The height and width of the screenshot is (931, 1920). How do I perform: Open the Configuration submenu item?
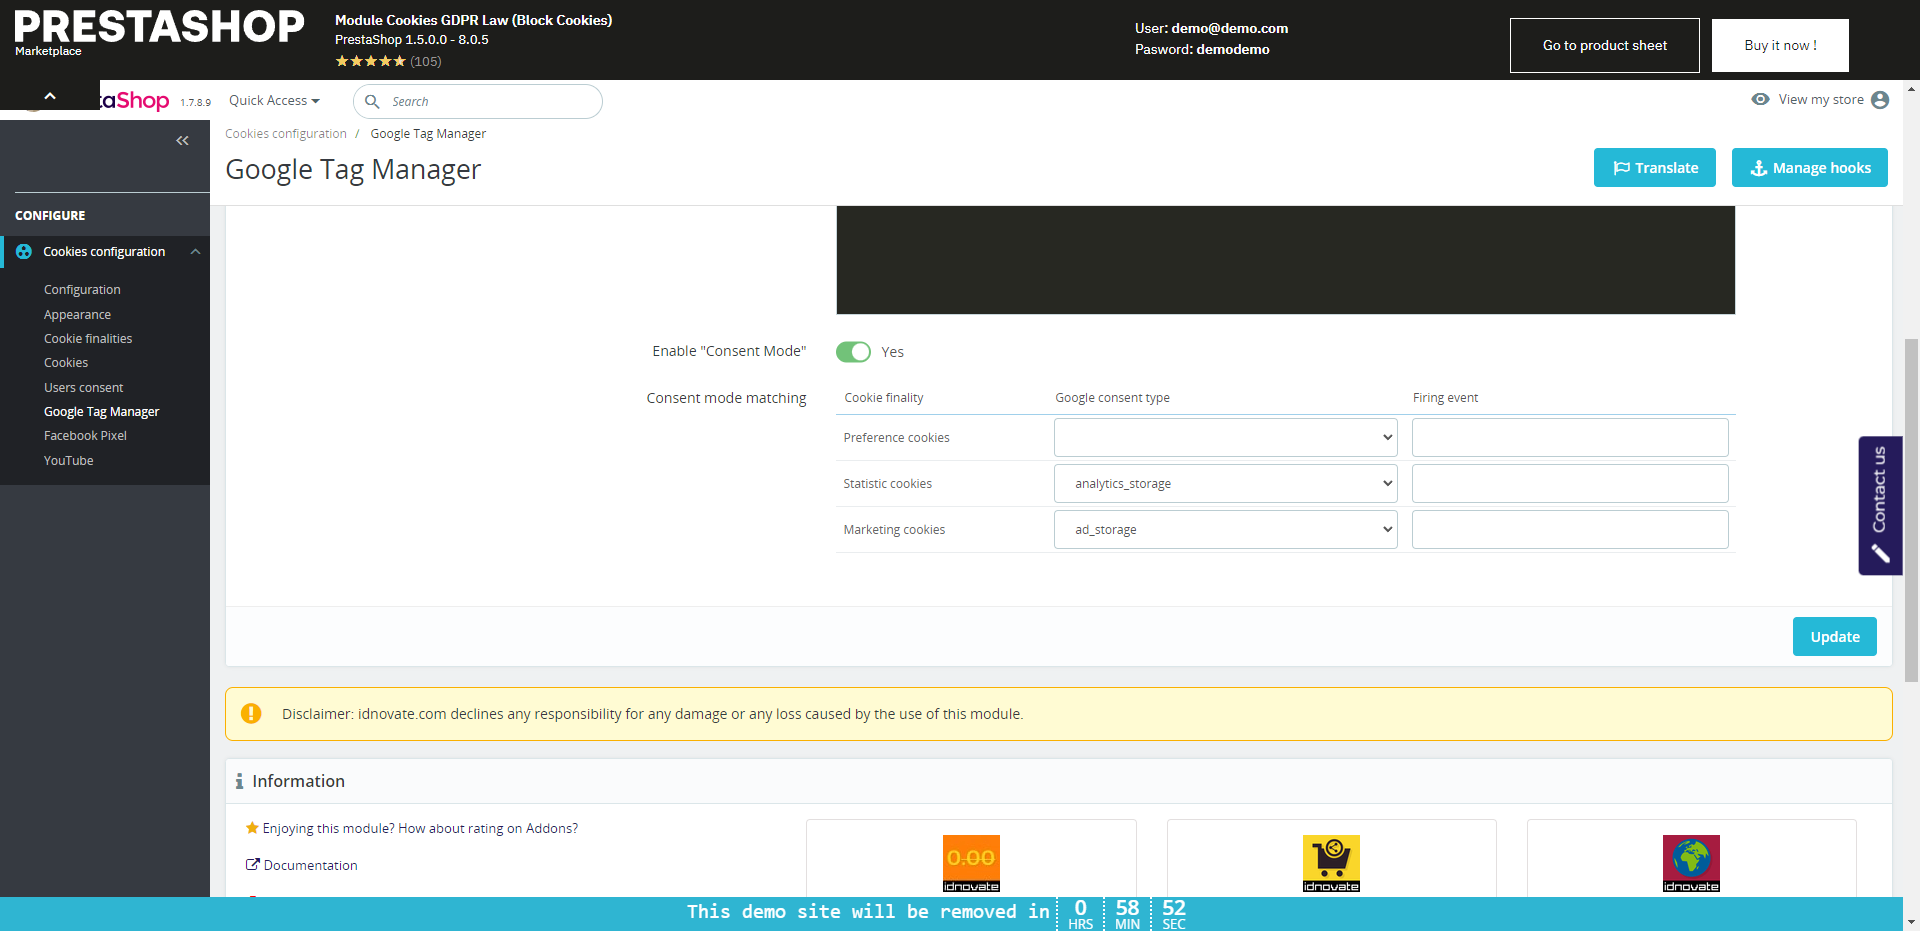click(82, 290)
